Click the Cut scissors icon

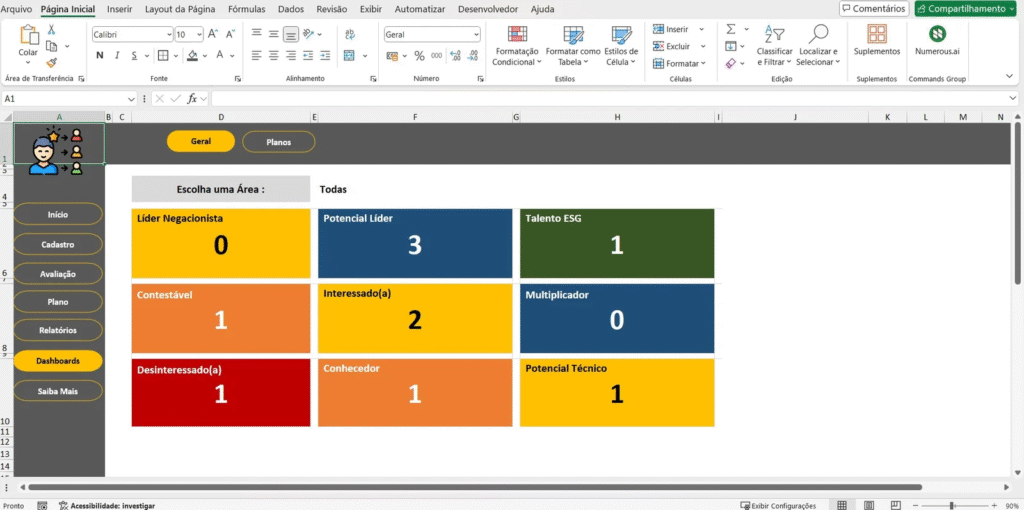[x=52, y=30]
